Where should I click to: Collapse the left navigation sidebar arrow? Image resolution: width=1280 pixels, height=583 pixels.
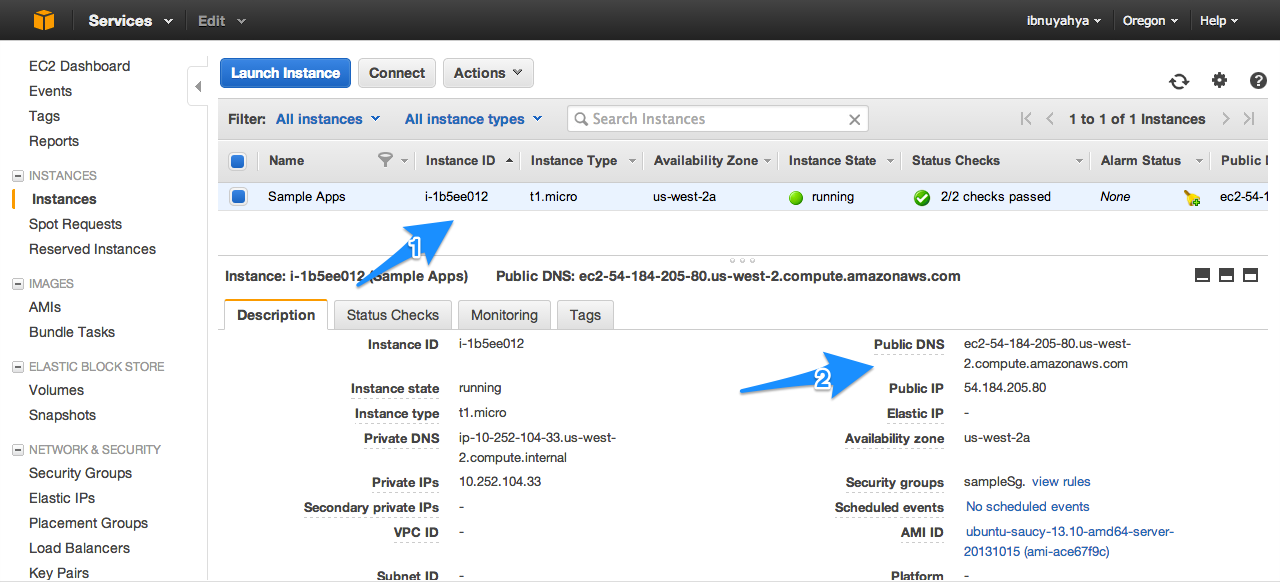click(x=198, y=87)
